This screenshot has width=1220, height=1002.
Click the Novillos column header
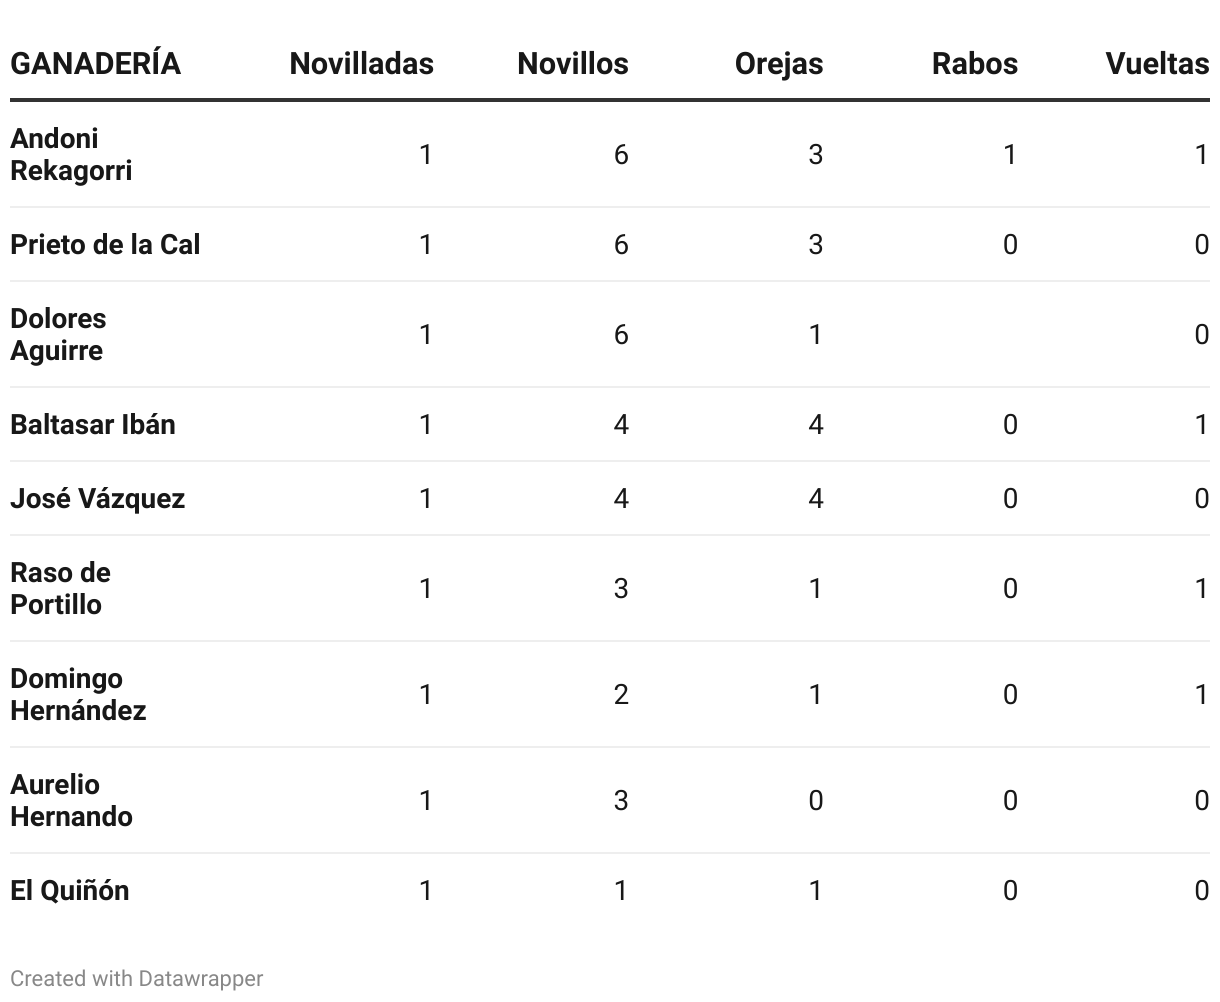point(572,64)
